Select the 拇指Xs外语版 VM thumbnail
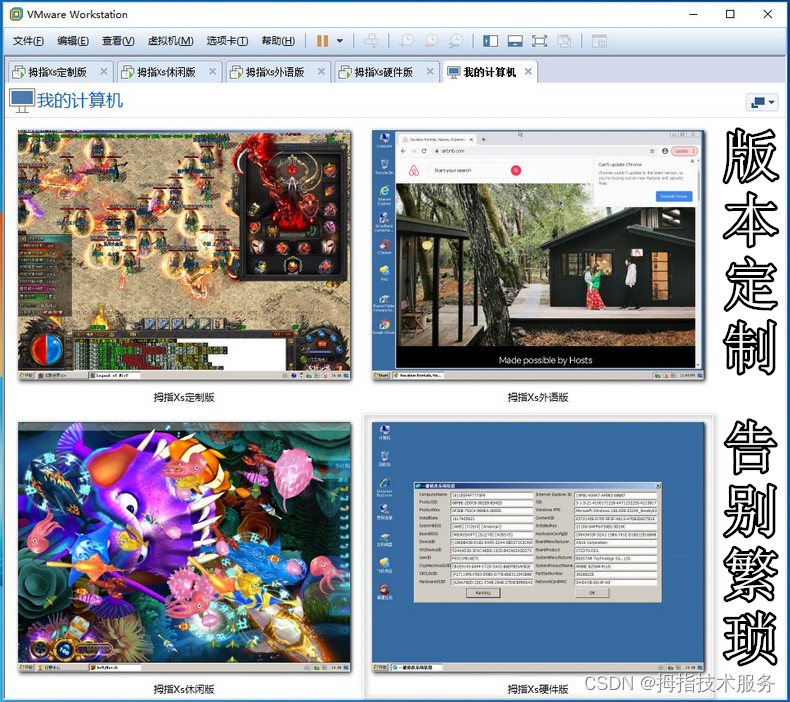Image resolution: width=790 pixels, height=702 pixels. click(x=538, y=255)
